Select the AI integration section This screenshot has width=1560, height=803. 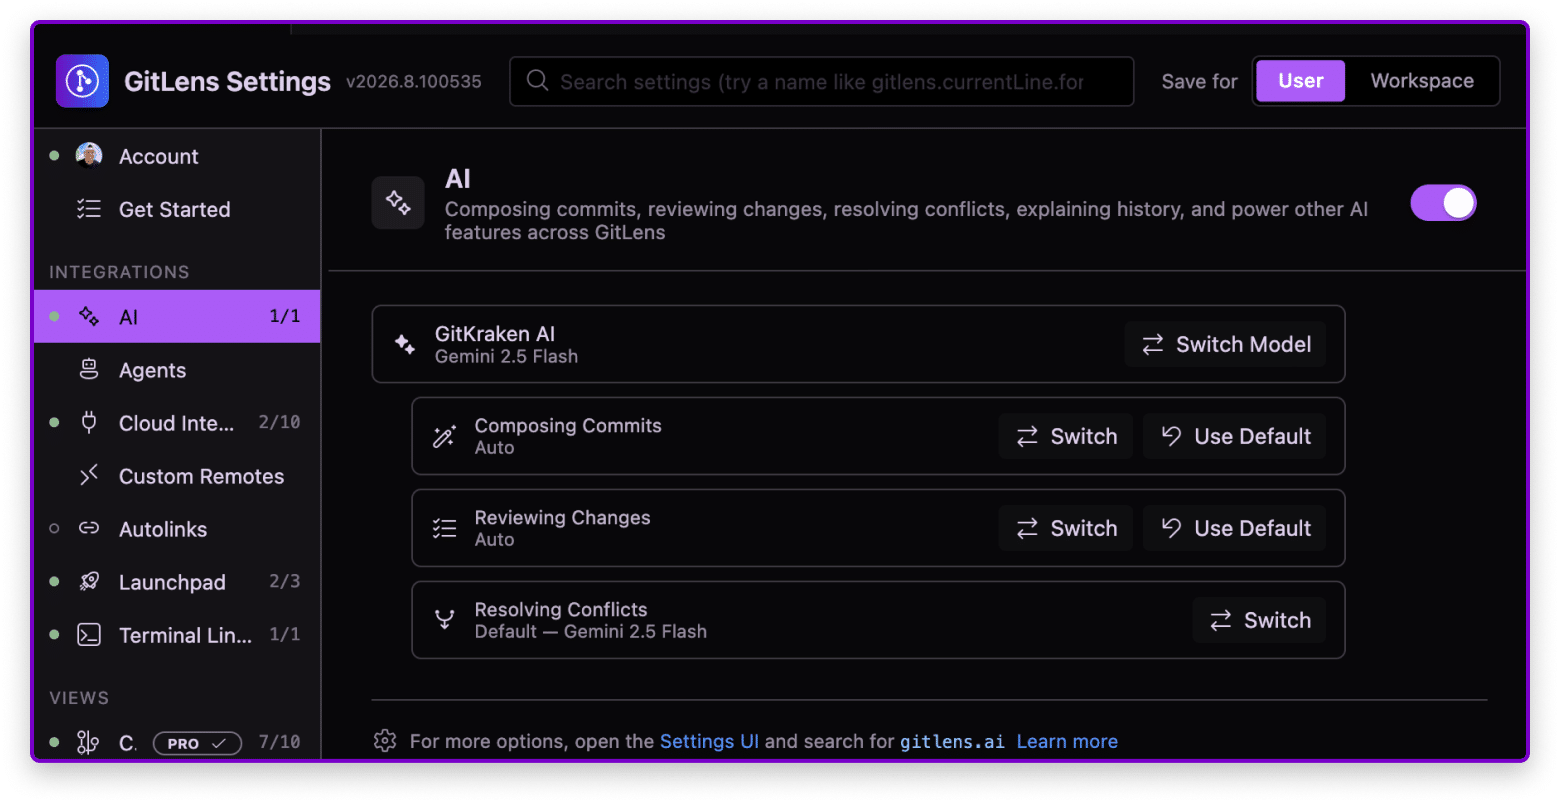(x=177, y=316)
